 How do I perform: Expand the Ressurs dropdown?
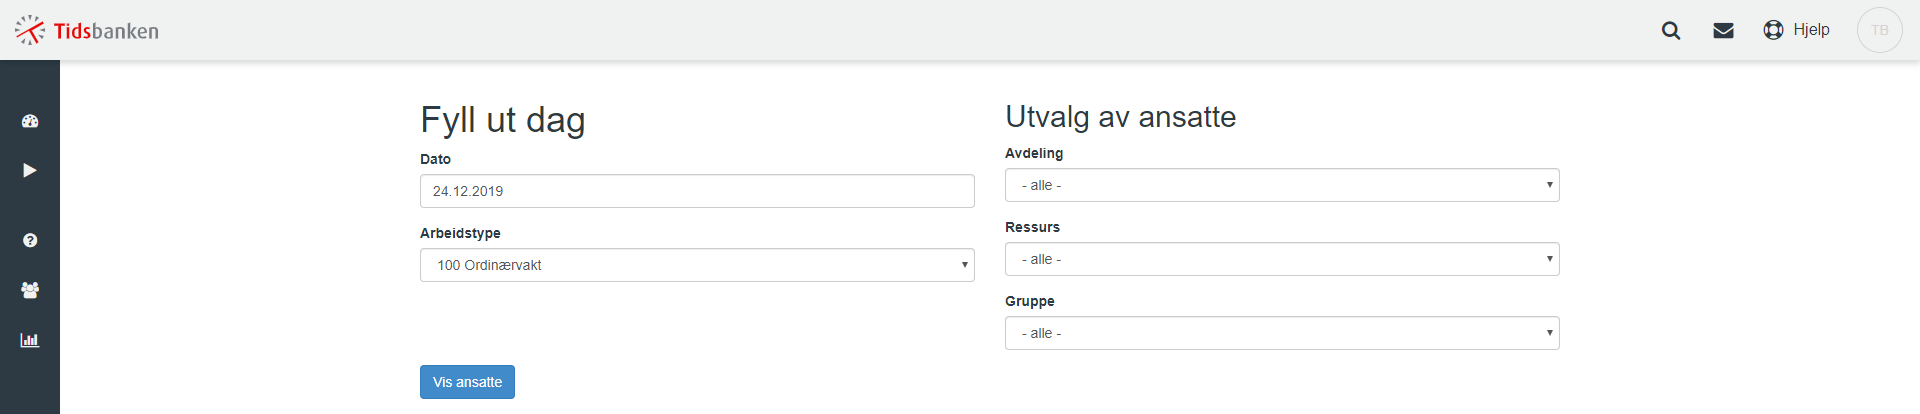tap(1282, 259)
